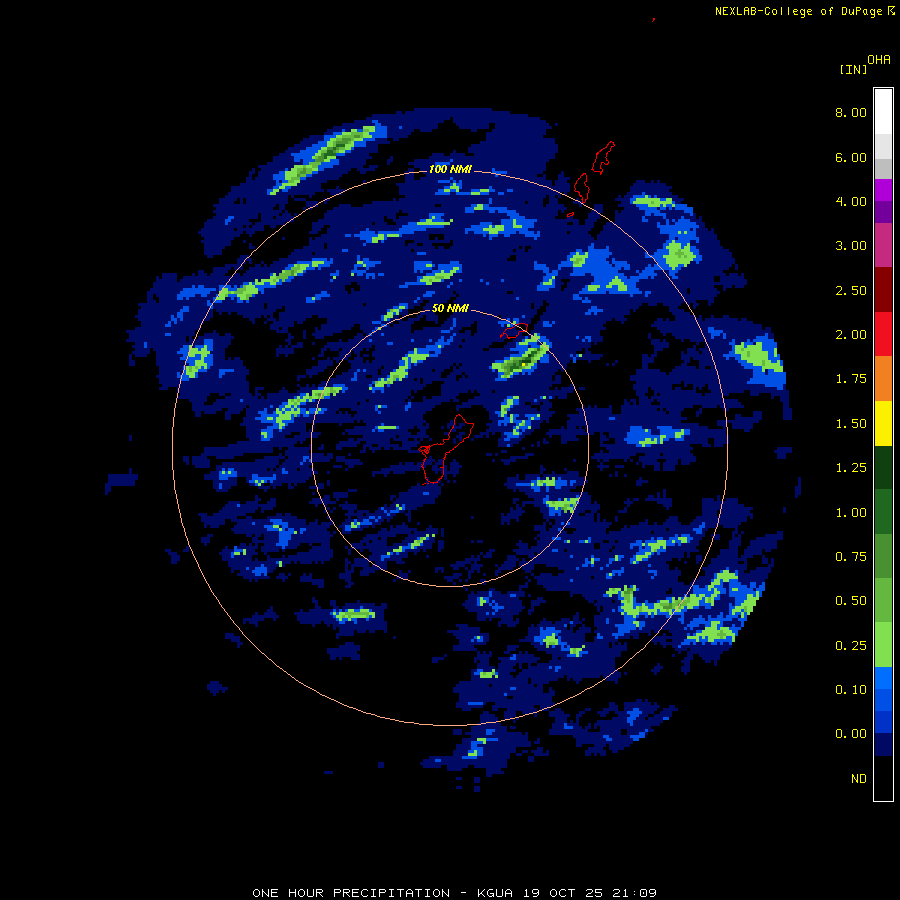The width and height of the screenshot is (900, 900).
Task: Click the 8.00 scale value
Action: [851, 112]
